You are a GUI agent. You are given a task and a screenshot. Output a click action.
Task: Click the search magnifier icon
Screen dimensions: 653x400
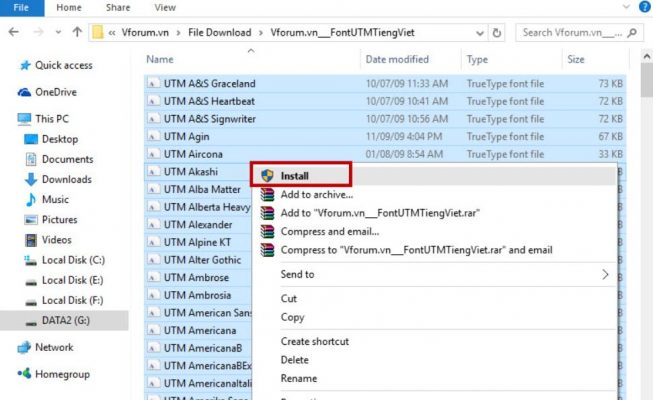pos(632,32)
